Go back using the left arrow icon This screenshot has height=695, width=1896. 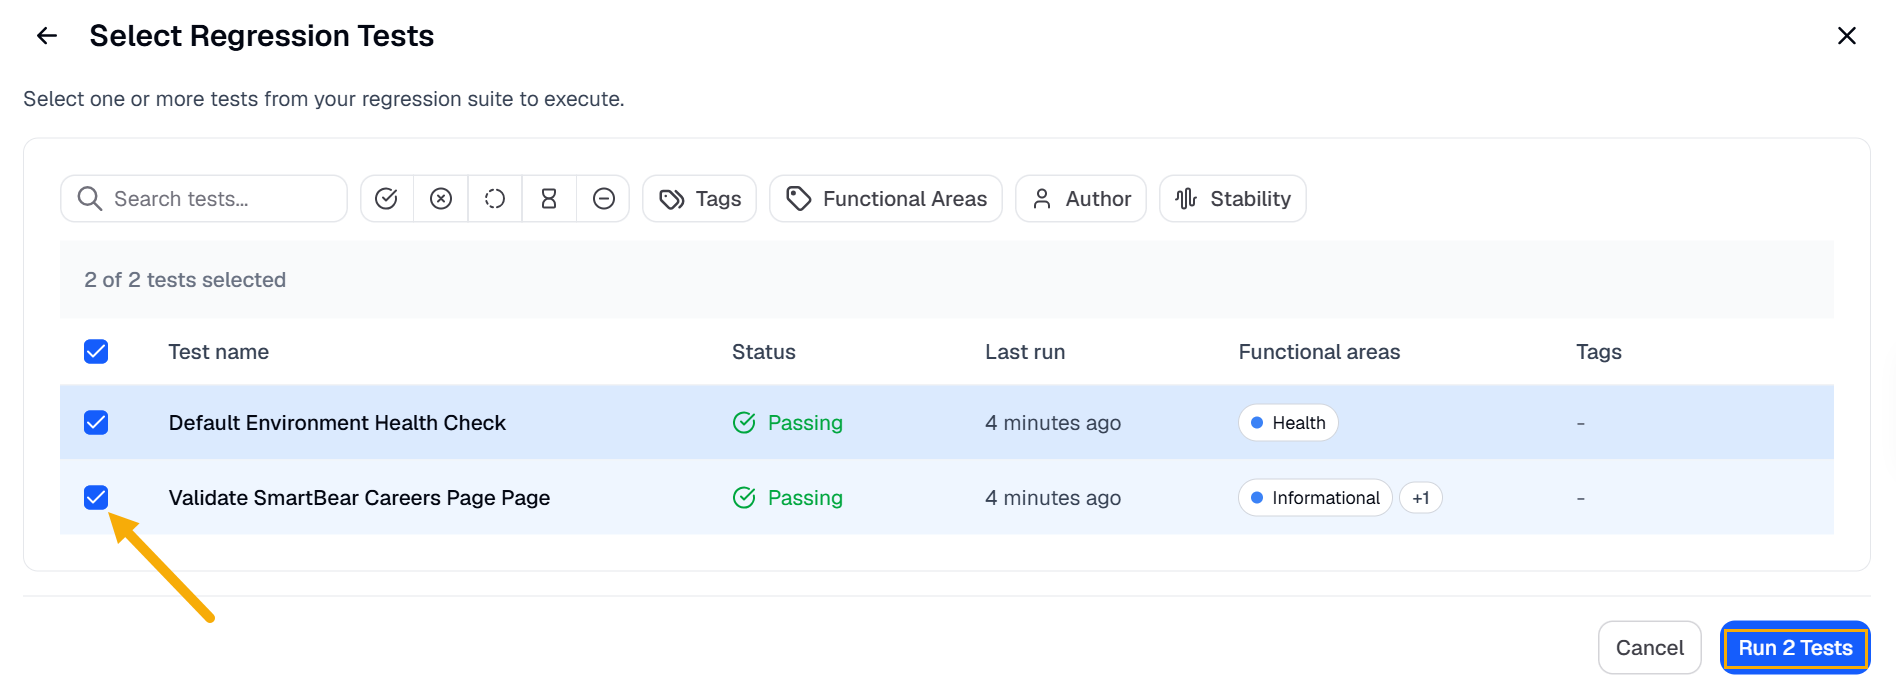tap(47, 36)
